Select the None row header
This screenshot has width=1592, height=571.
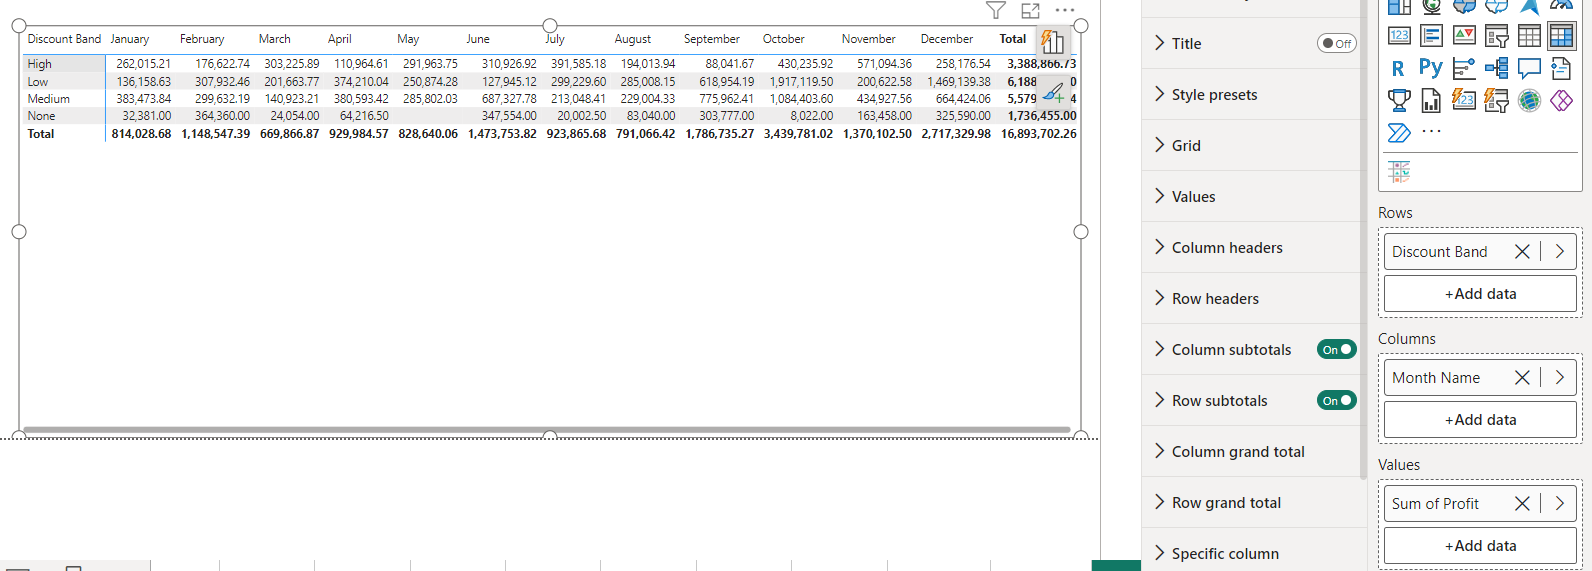pyautogui.click(x=42, y=116)
